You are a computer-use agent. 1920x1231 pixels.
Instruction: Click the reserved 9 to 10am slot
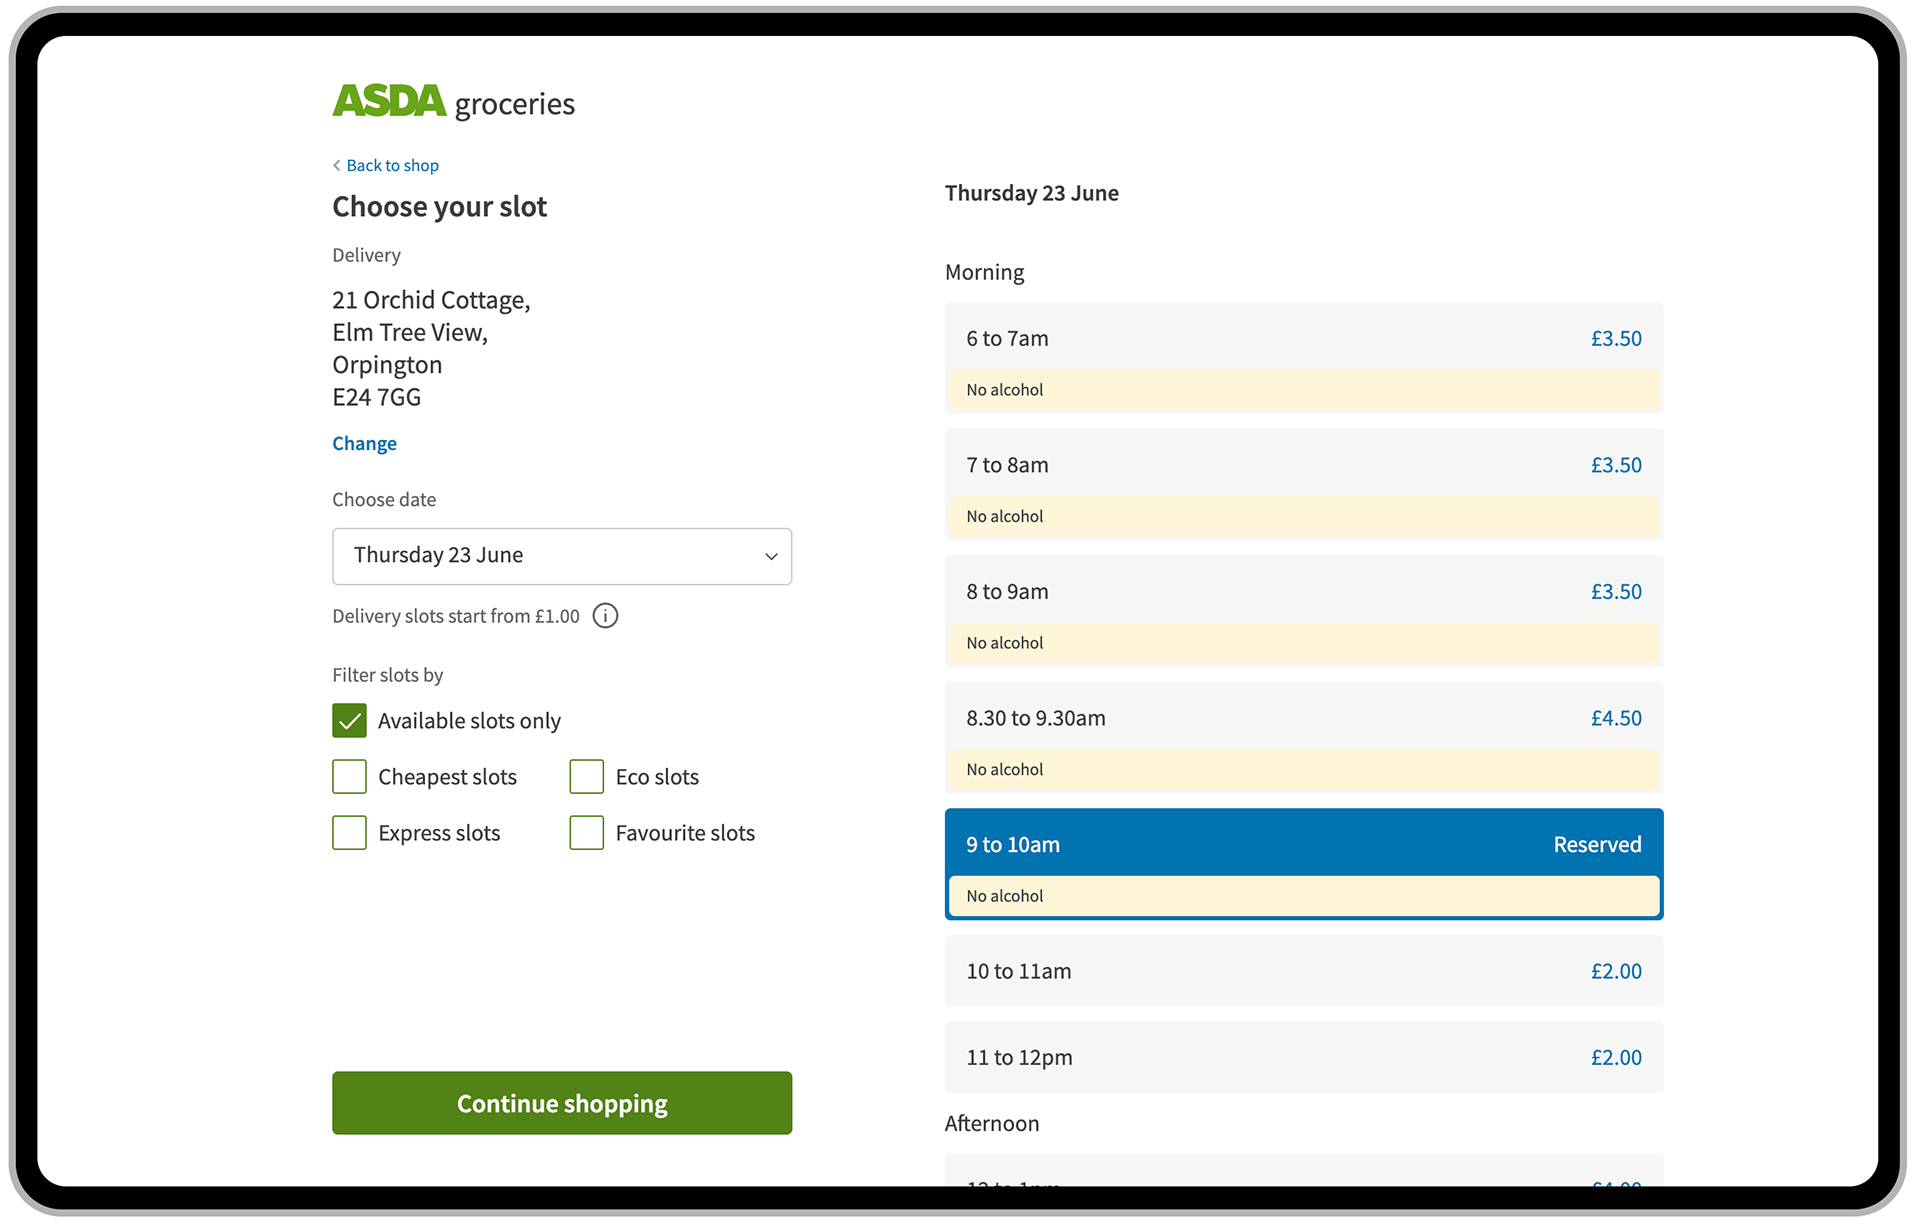[1303, 845]
